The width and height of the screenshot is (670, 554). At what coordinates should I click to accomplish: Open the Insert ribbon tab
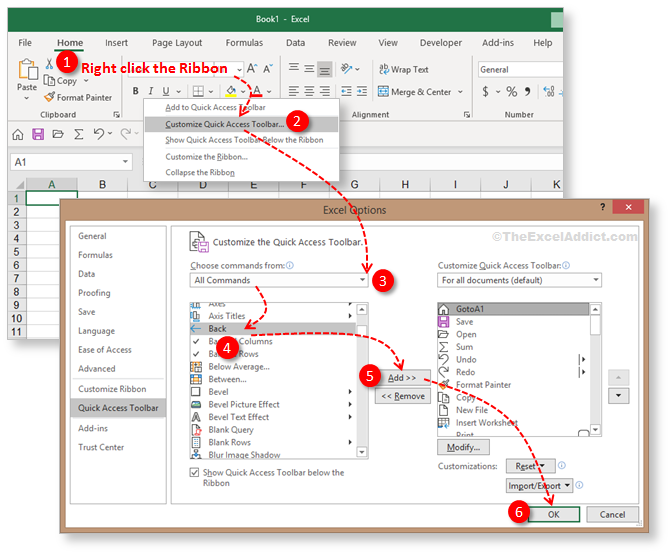(116, 43)
